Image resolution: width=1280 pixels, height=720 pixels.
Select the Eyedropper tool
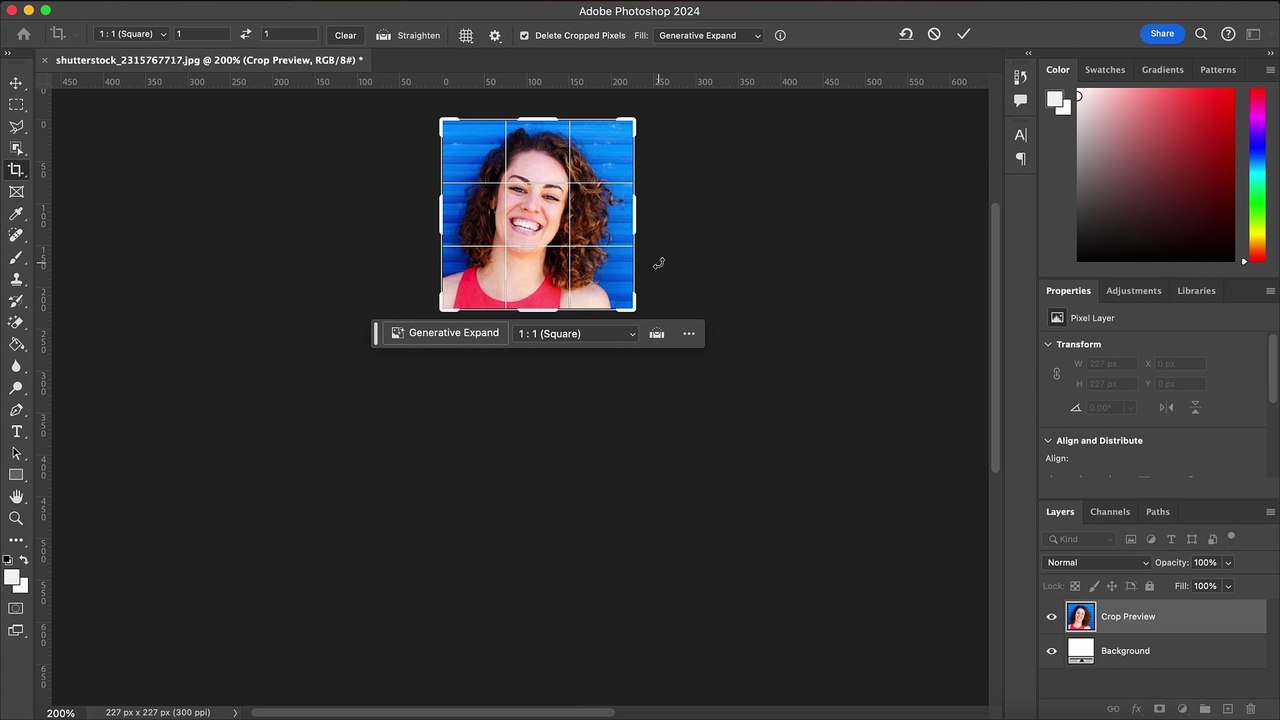click(16, 214)
